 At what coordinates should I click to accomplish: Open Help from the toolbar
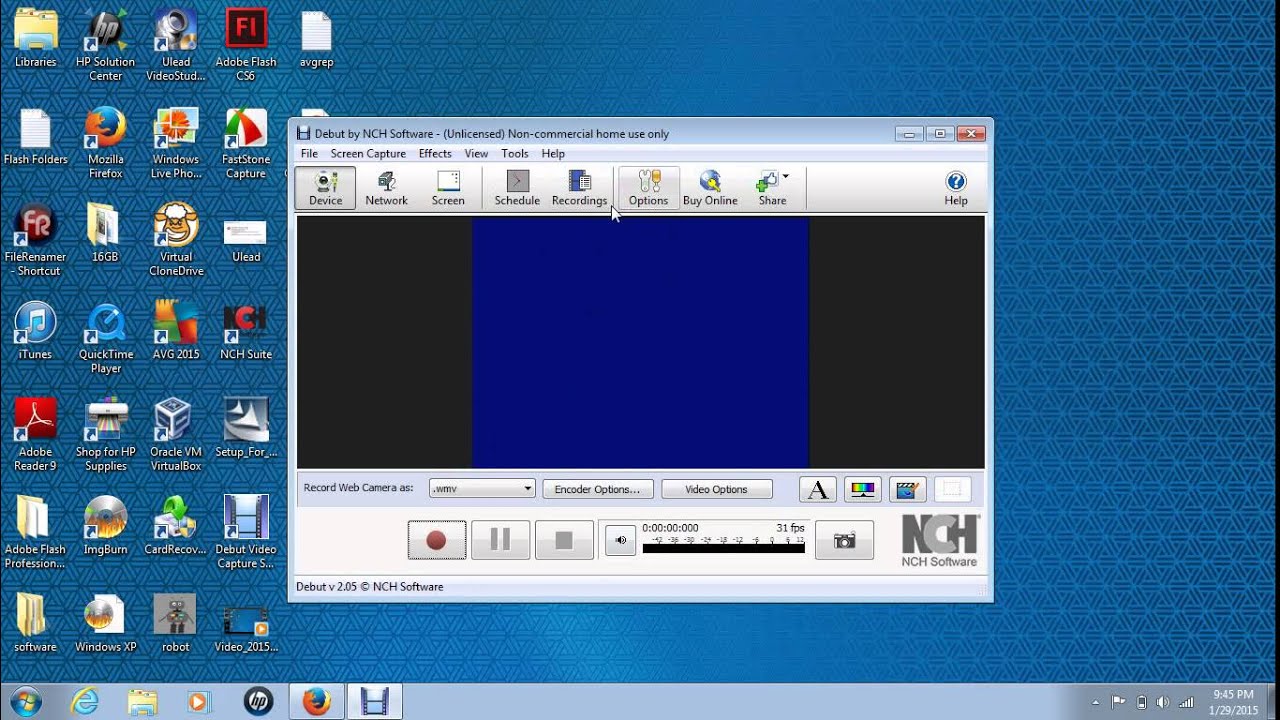click(x=956, y=188)
